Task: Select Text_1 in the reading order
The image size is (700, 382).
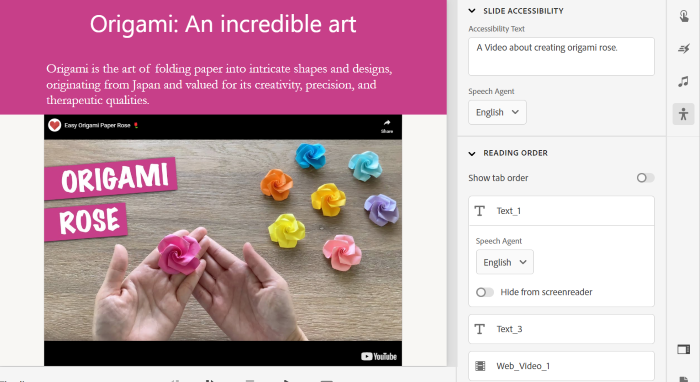Action: pos(561,211)
